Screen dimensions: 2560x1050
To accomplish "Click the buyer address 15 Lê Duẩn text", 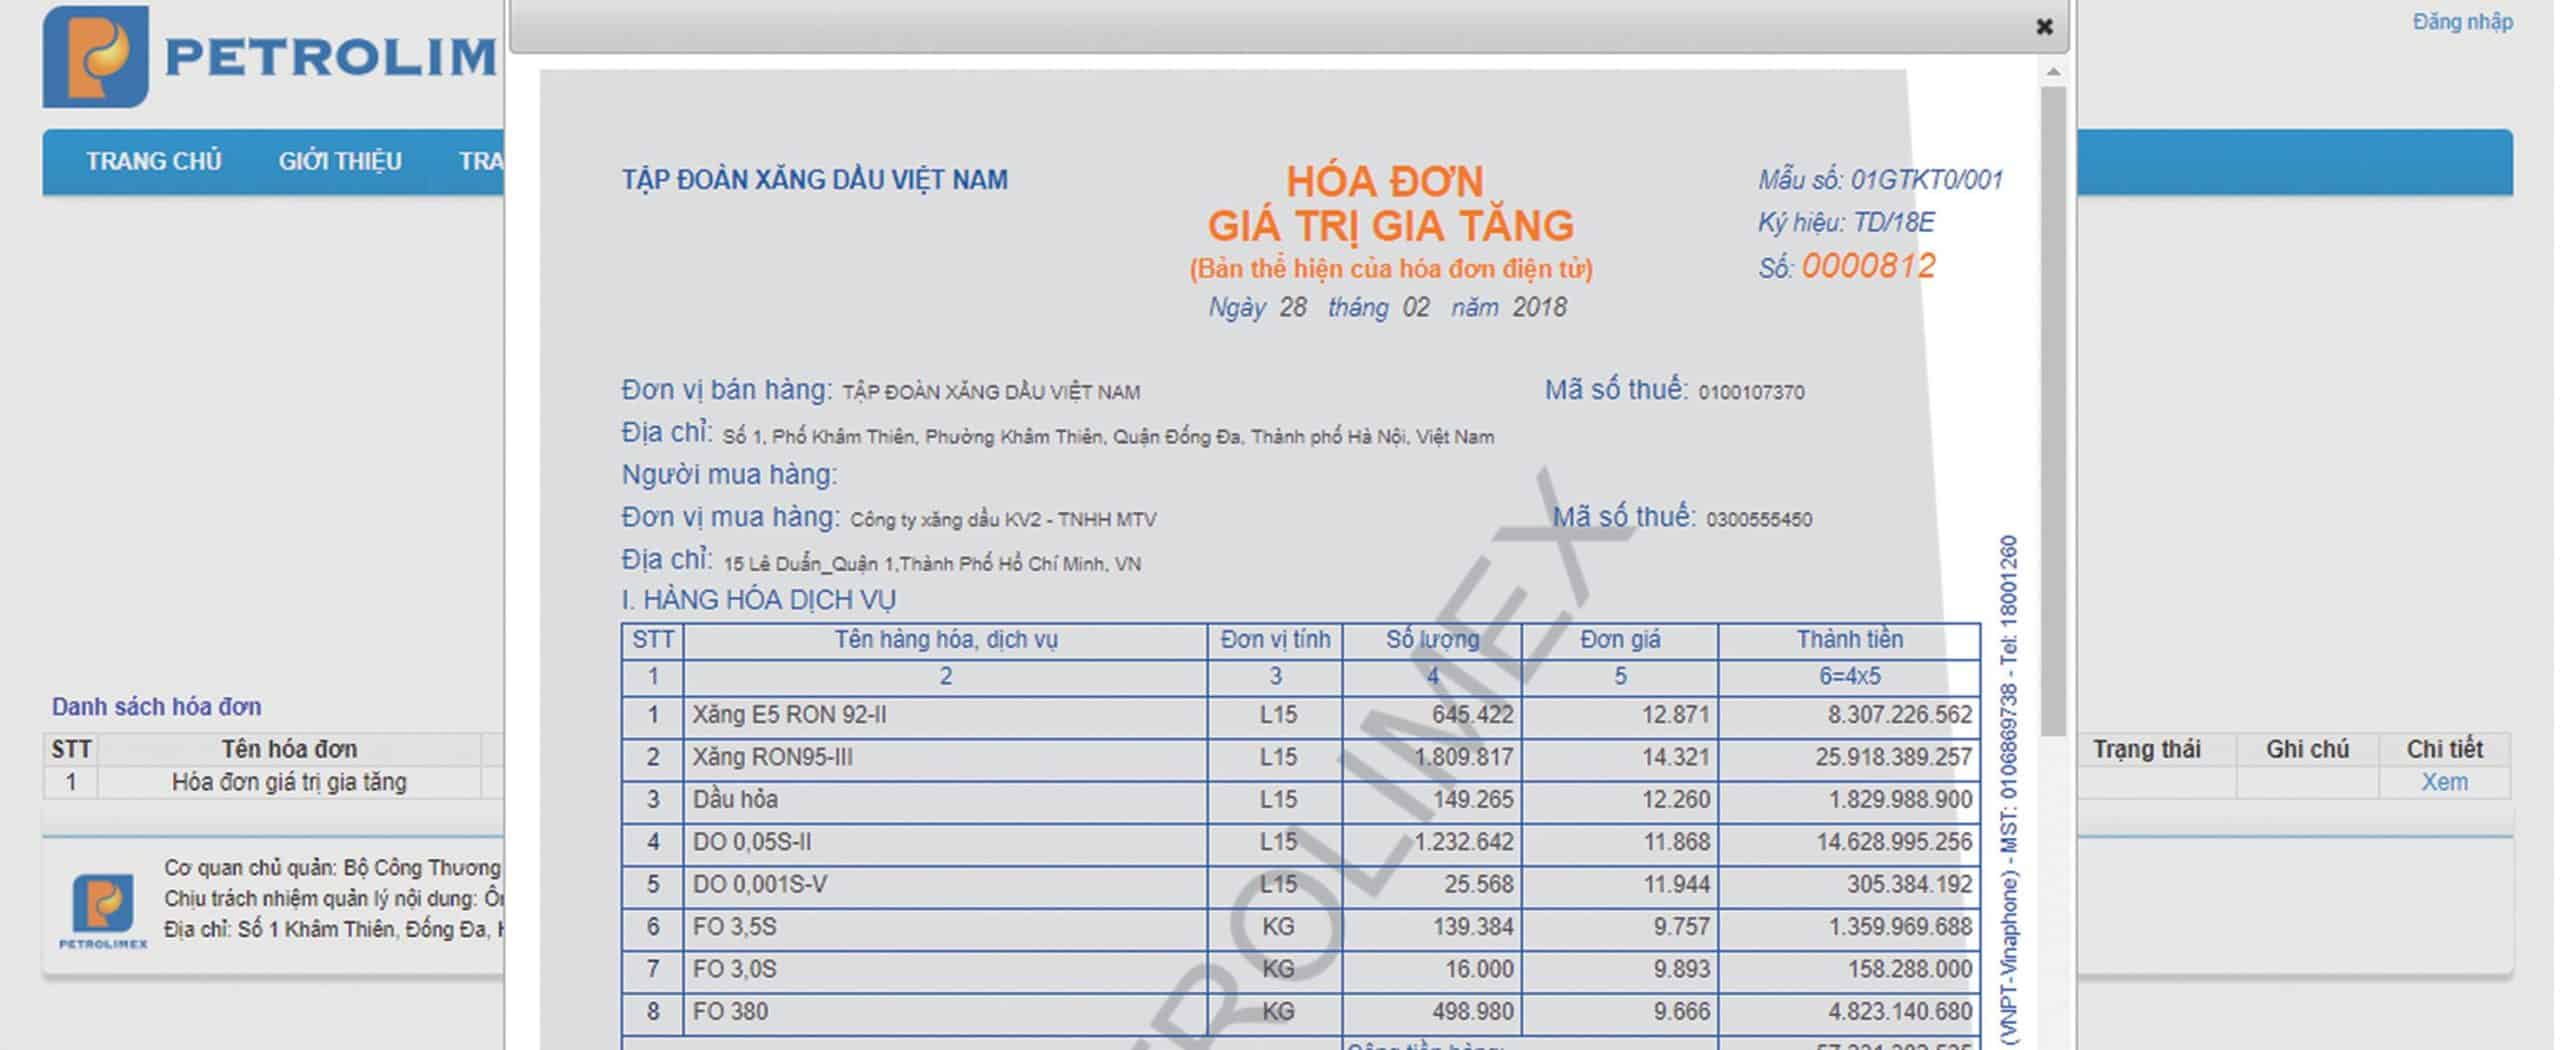I will pyautogui.click(x=932, y=564).
